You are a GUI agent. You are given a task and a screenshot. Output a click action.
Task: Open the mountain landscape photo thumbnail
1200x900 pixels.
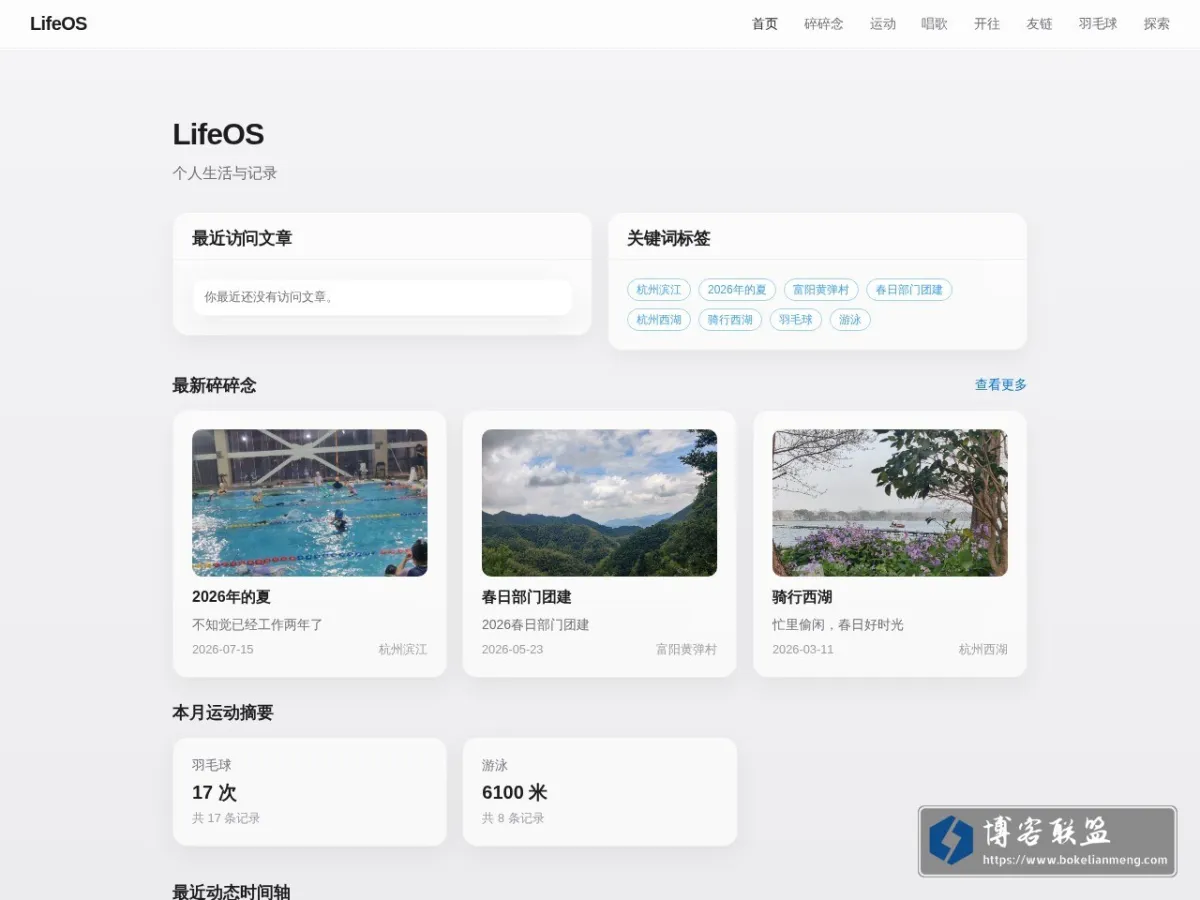tap(600, 503)
